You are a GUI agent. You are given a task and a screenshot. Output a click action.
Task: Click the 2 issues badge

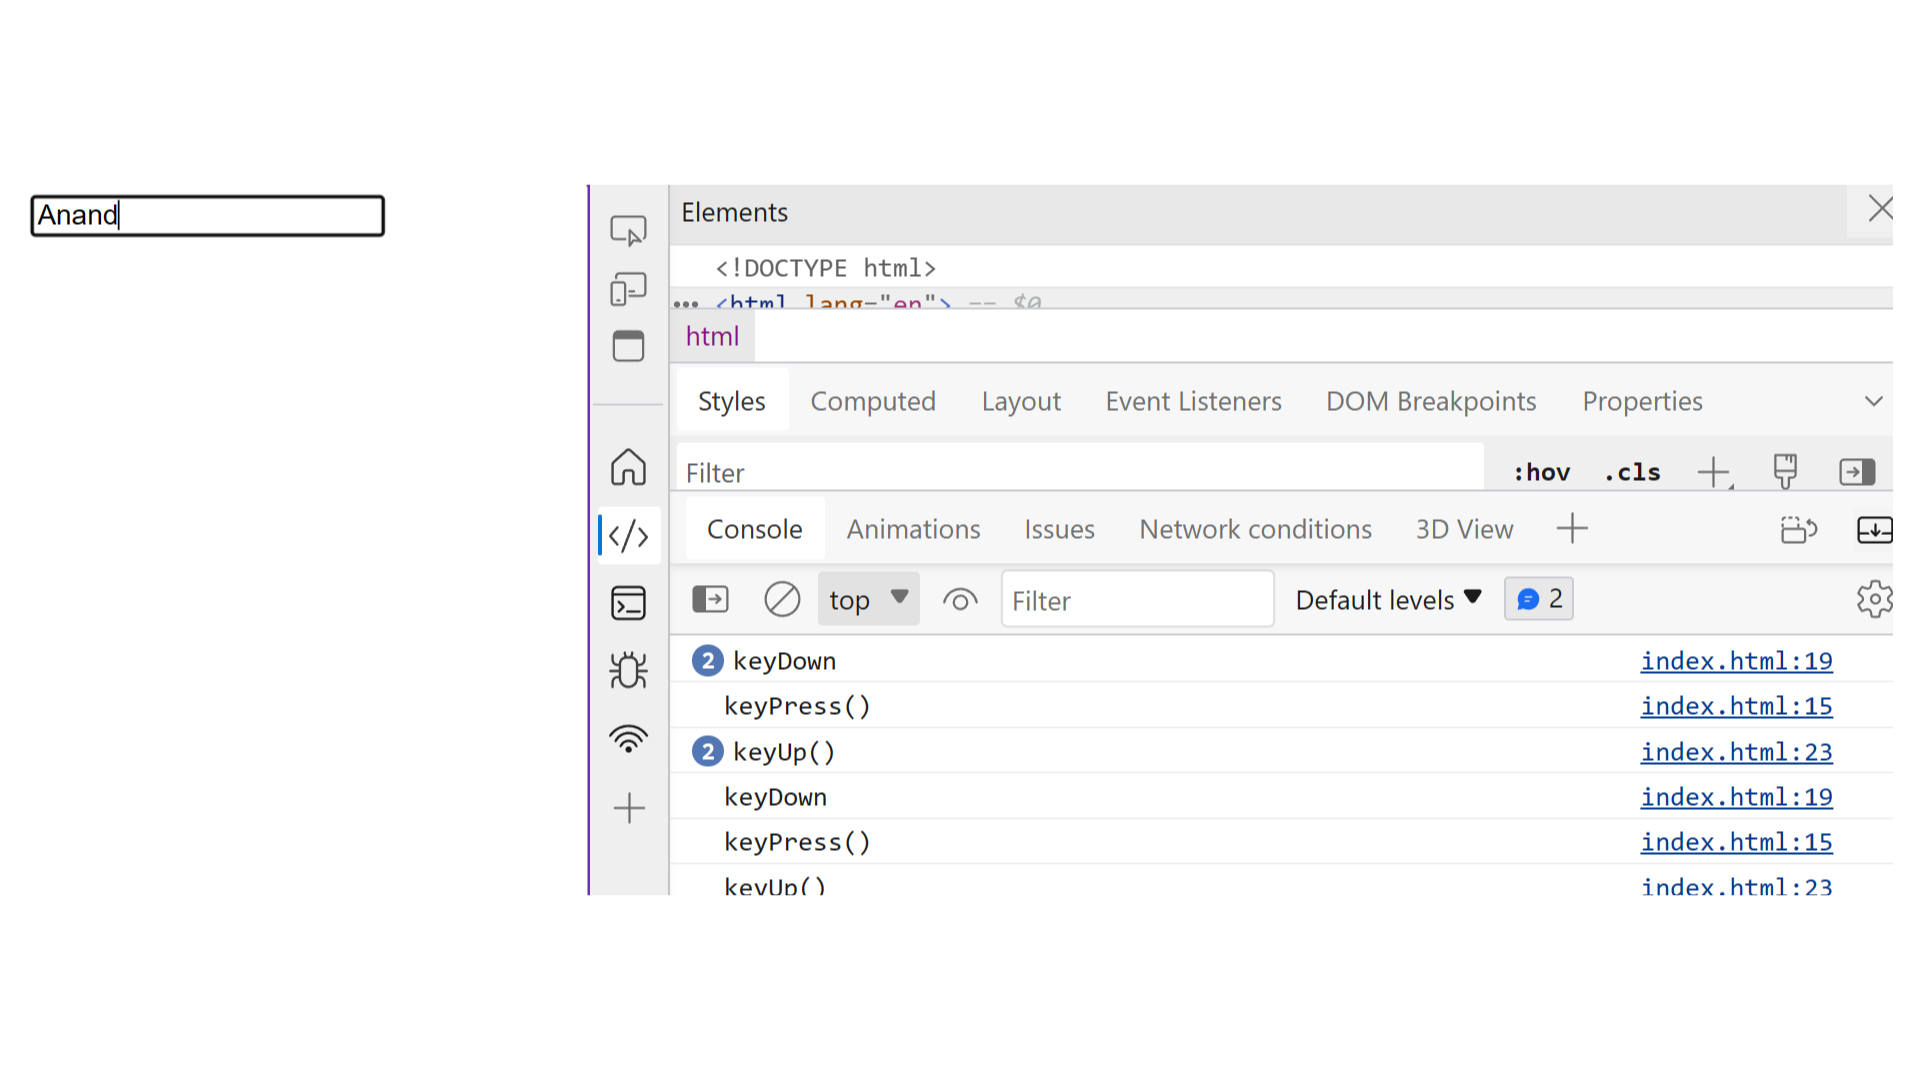pos(1538,599)
